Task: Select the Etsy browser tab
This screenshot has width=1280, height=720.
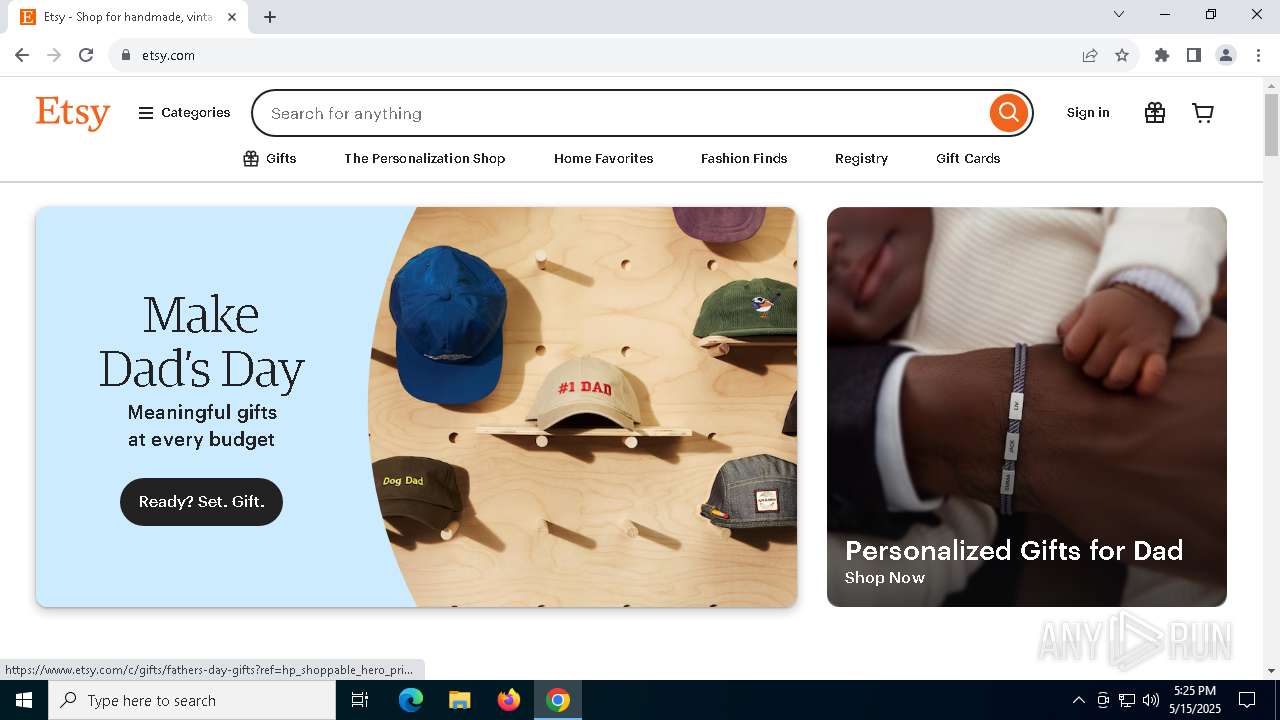Action: click(x=128, y=17)
